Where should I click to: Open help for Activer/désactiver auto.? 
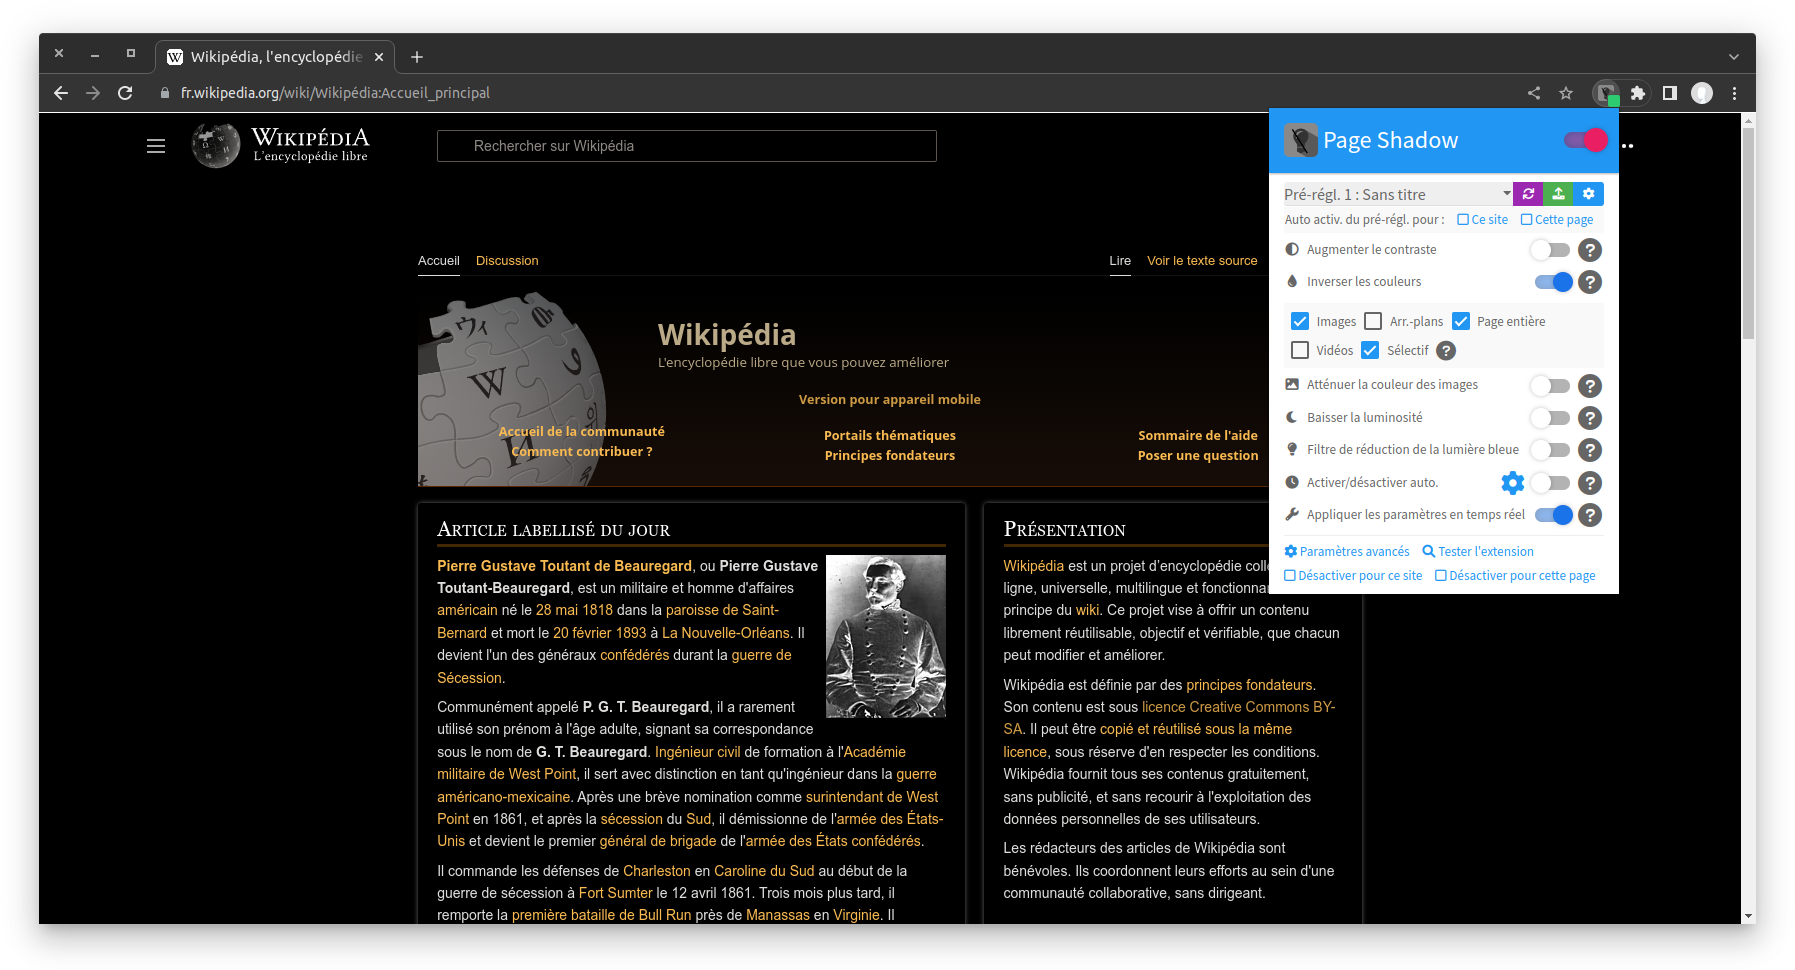click(1590, 483)
